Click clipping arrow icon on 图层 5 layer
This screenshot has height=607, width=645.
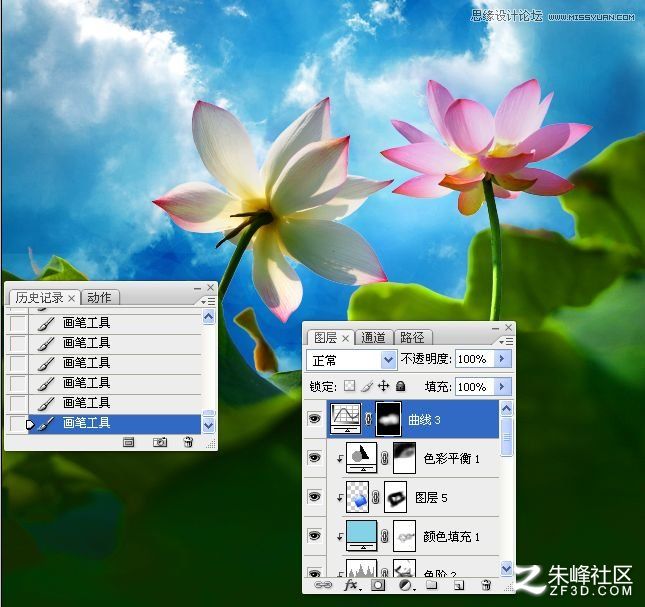(340, 498)
